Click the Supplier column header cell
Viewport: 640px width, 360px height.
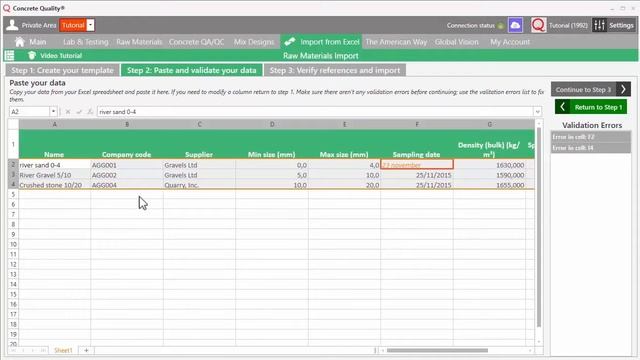point(199,144)
